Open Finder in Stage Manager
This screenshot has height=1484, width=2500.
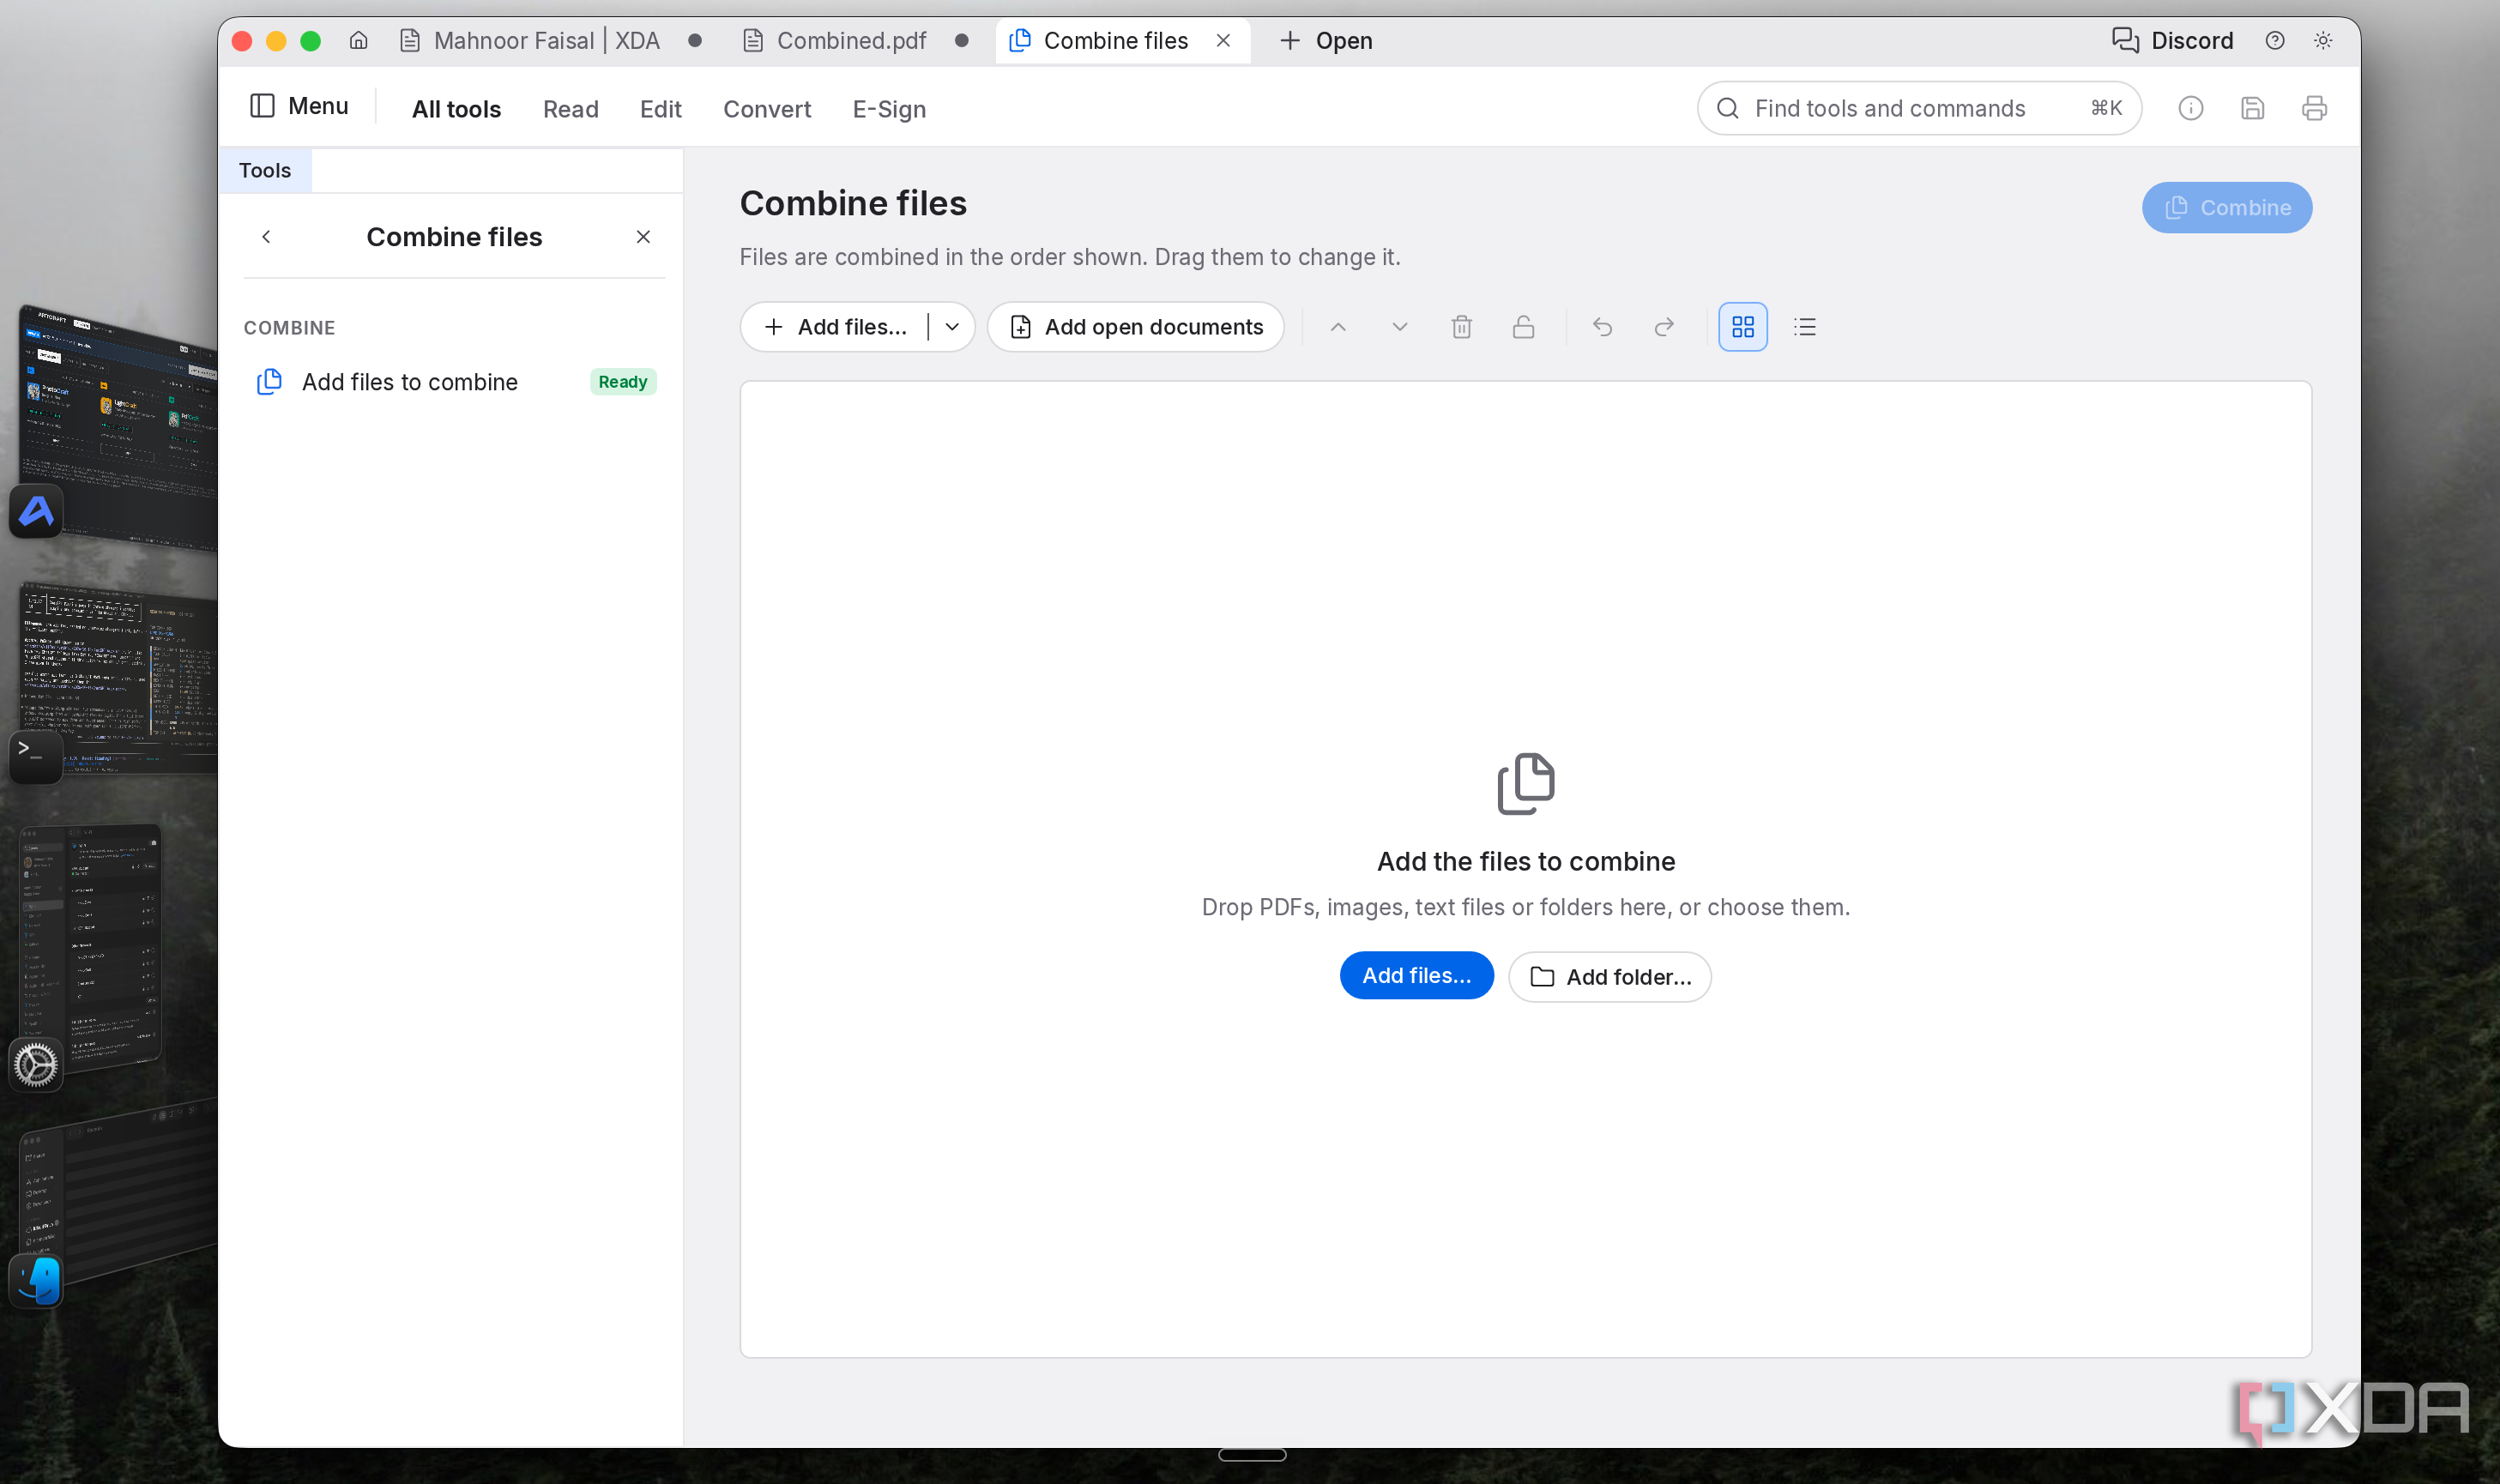[x=36, y=1281]
